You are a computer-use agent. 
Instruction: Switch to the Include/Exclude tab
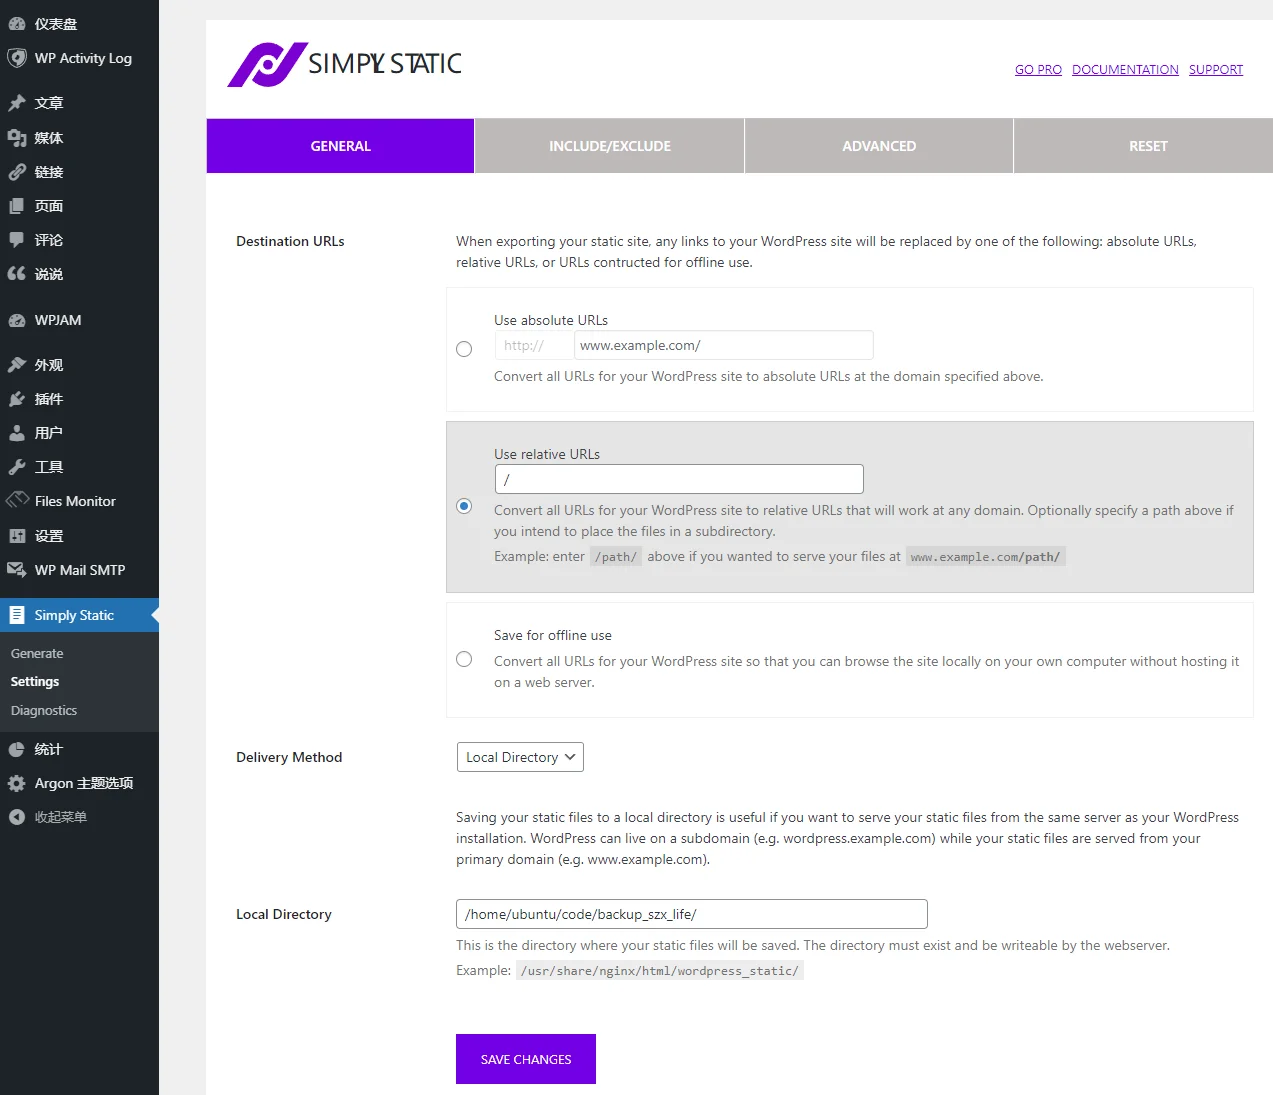click(609, 146)
